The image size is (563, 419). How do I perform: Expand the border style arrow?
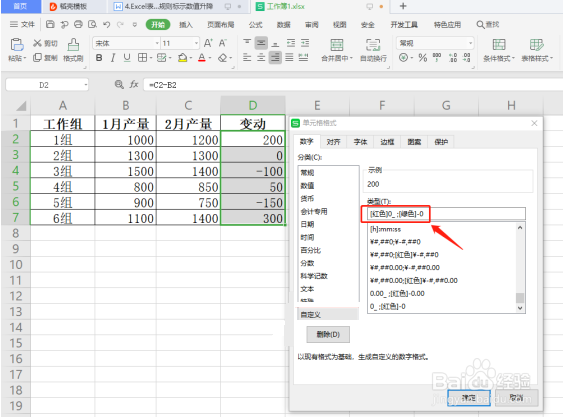(x=151, y=58)
